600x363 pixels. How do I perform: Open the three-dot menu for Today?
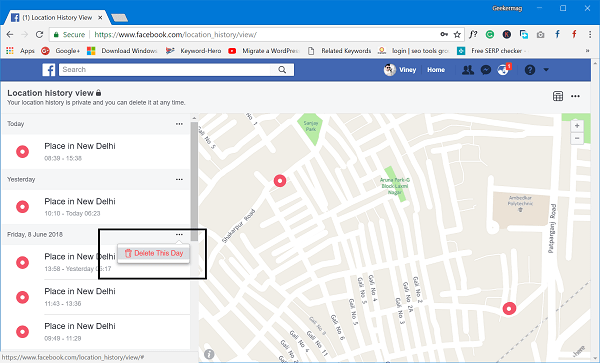[x=179, y=124]
